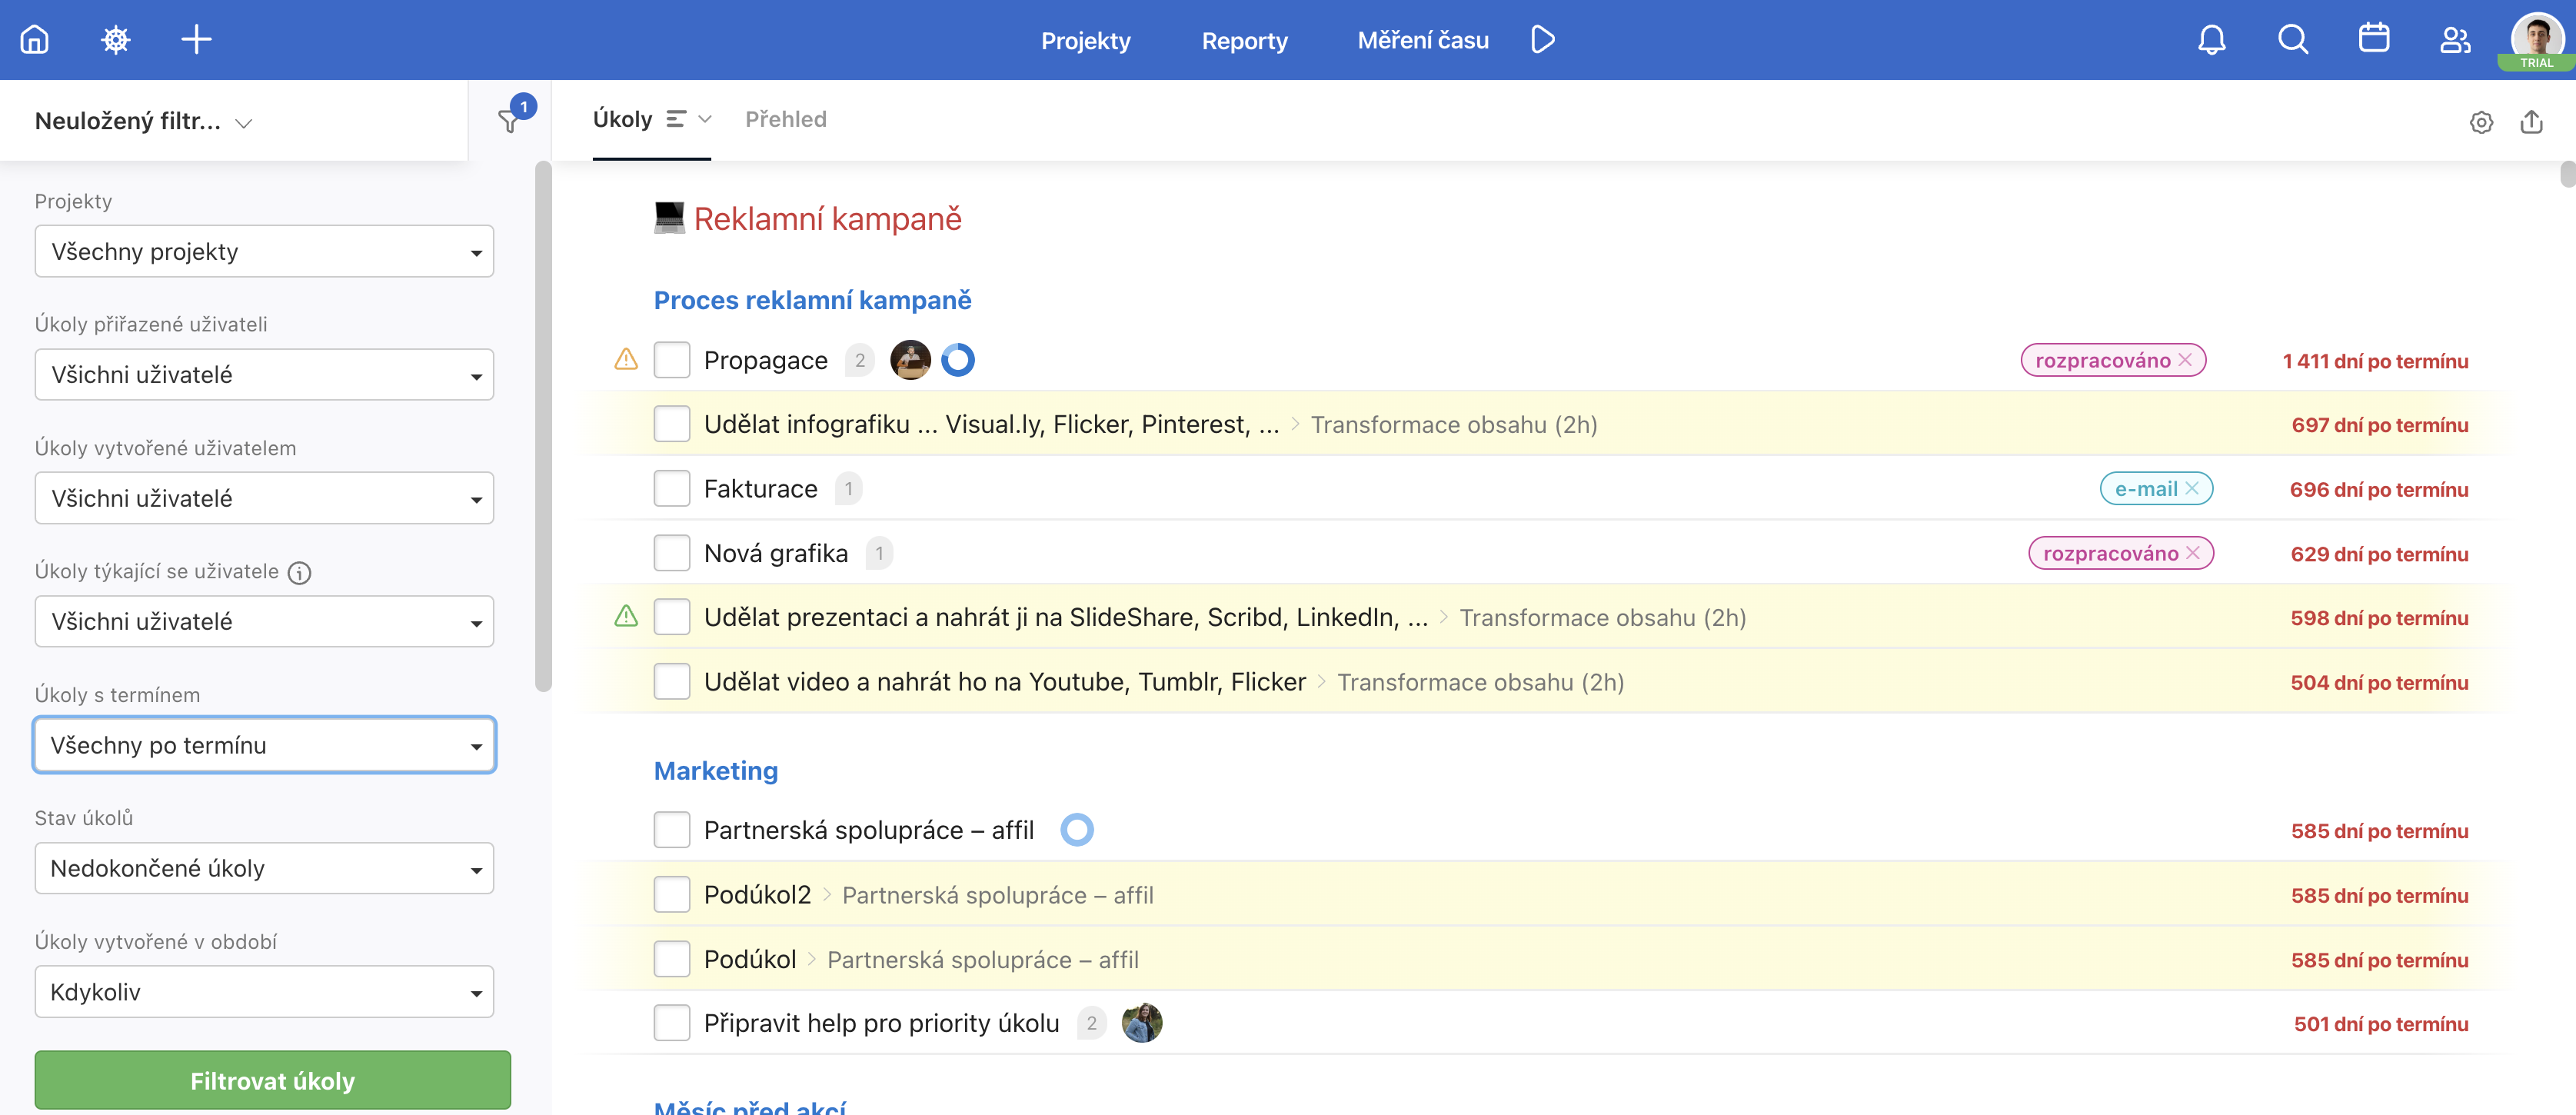This screenshot has width=2576, height=1115.
Task: Open subtask count badge on Fakturace
Action: point(848,489)
